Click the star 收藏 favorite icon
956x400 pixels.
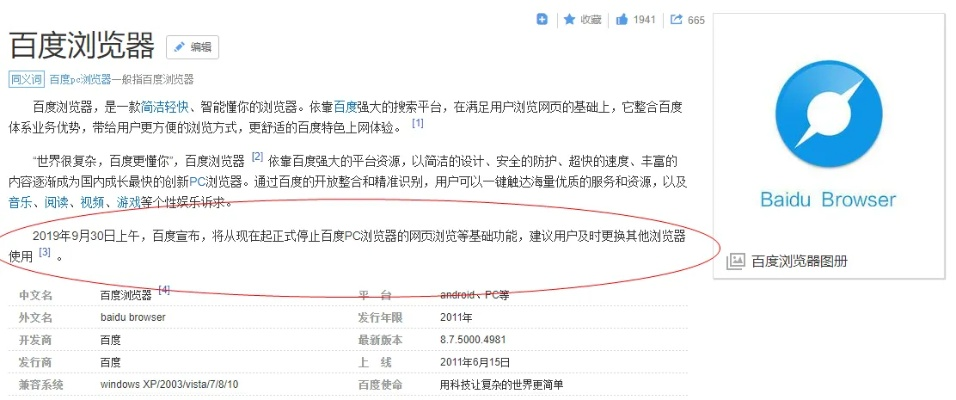569,19
